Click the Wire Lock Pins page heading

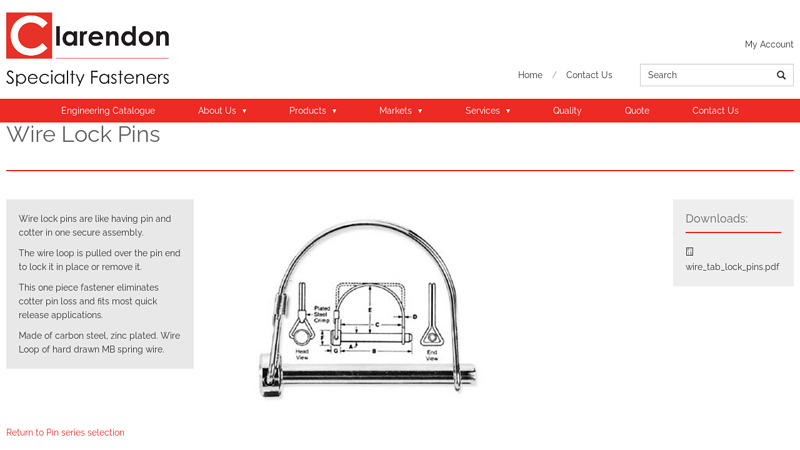tap(83, 135)
